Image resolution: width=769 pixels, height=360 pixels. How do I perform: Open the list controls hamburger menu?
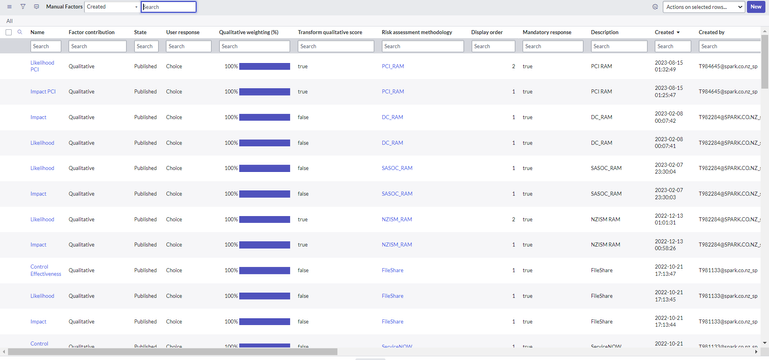click(9, 7)
